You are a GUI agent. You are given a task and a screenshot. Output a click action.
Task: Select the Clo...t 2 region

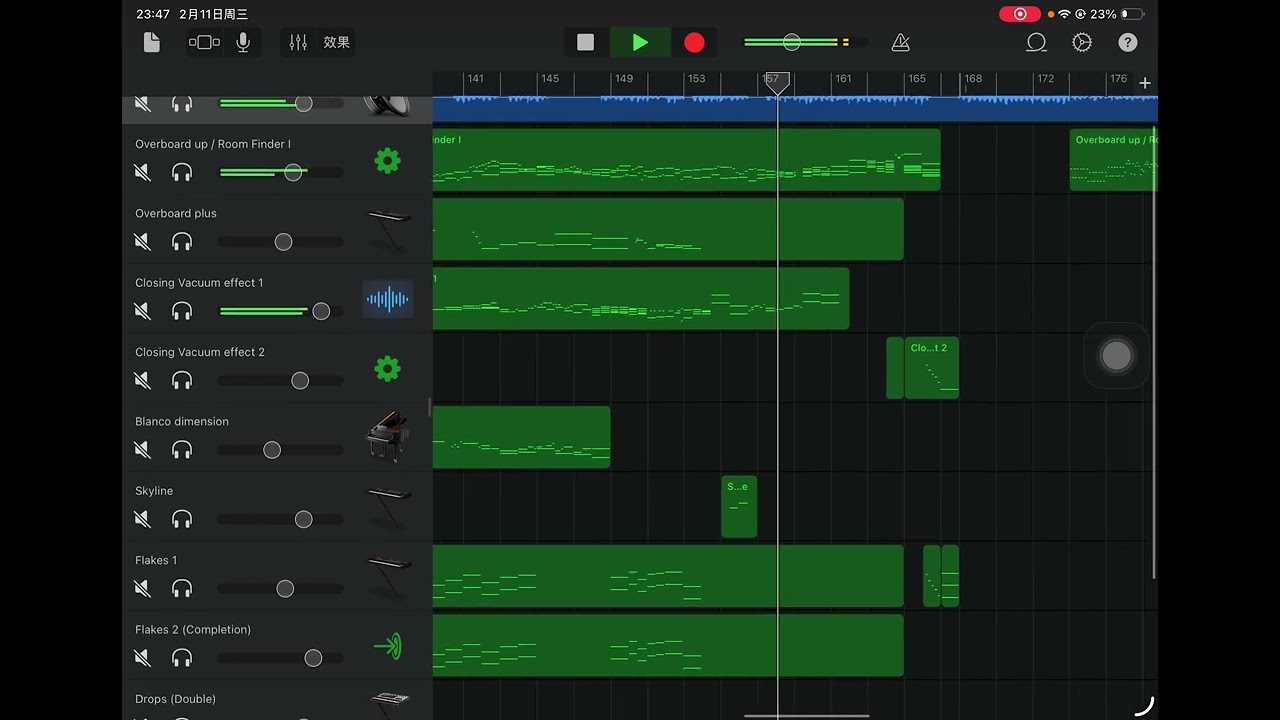(932, 368)
